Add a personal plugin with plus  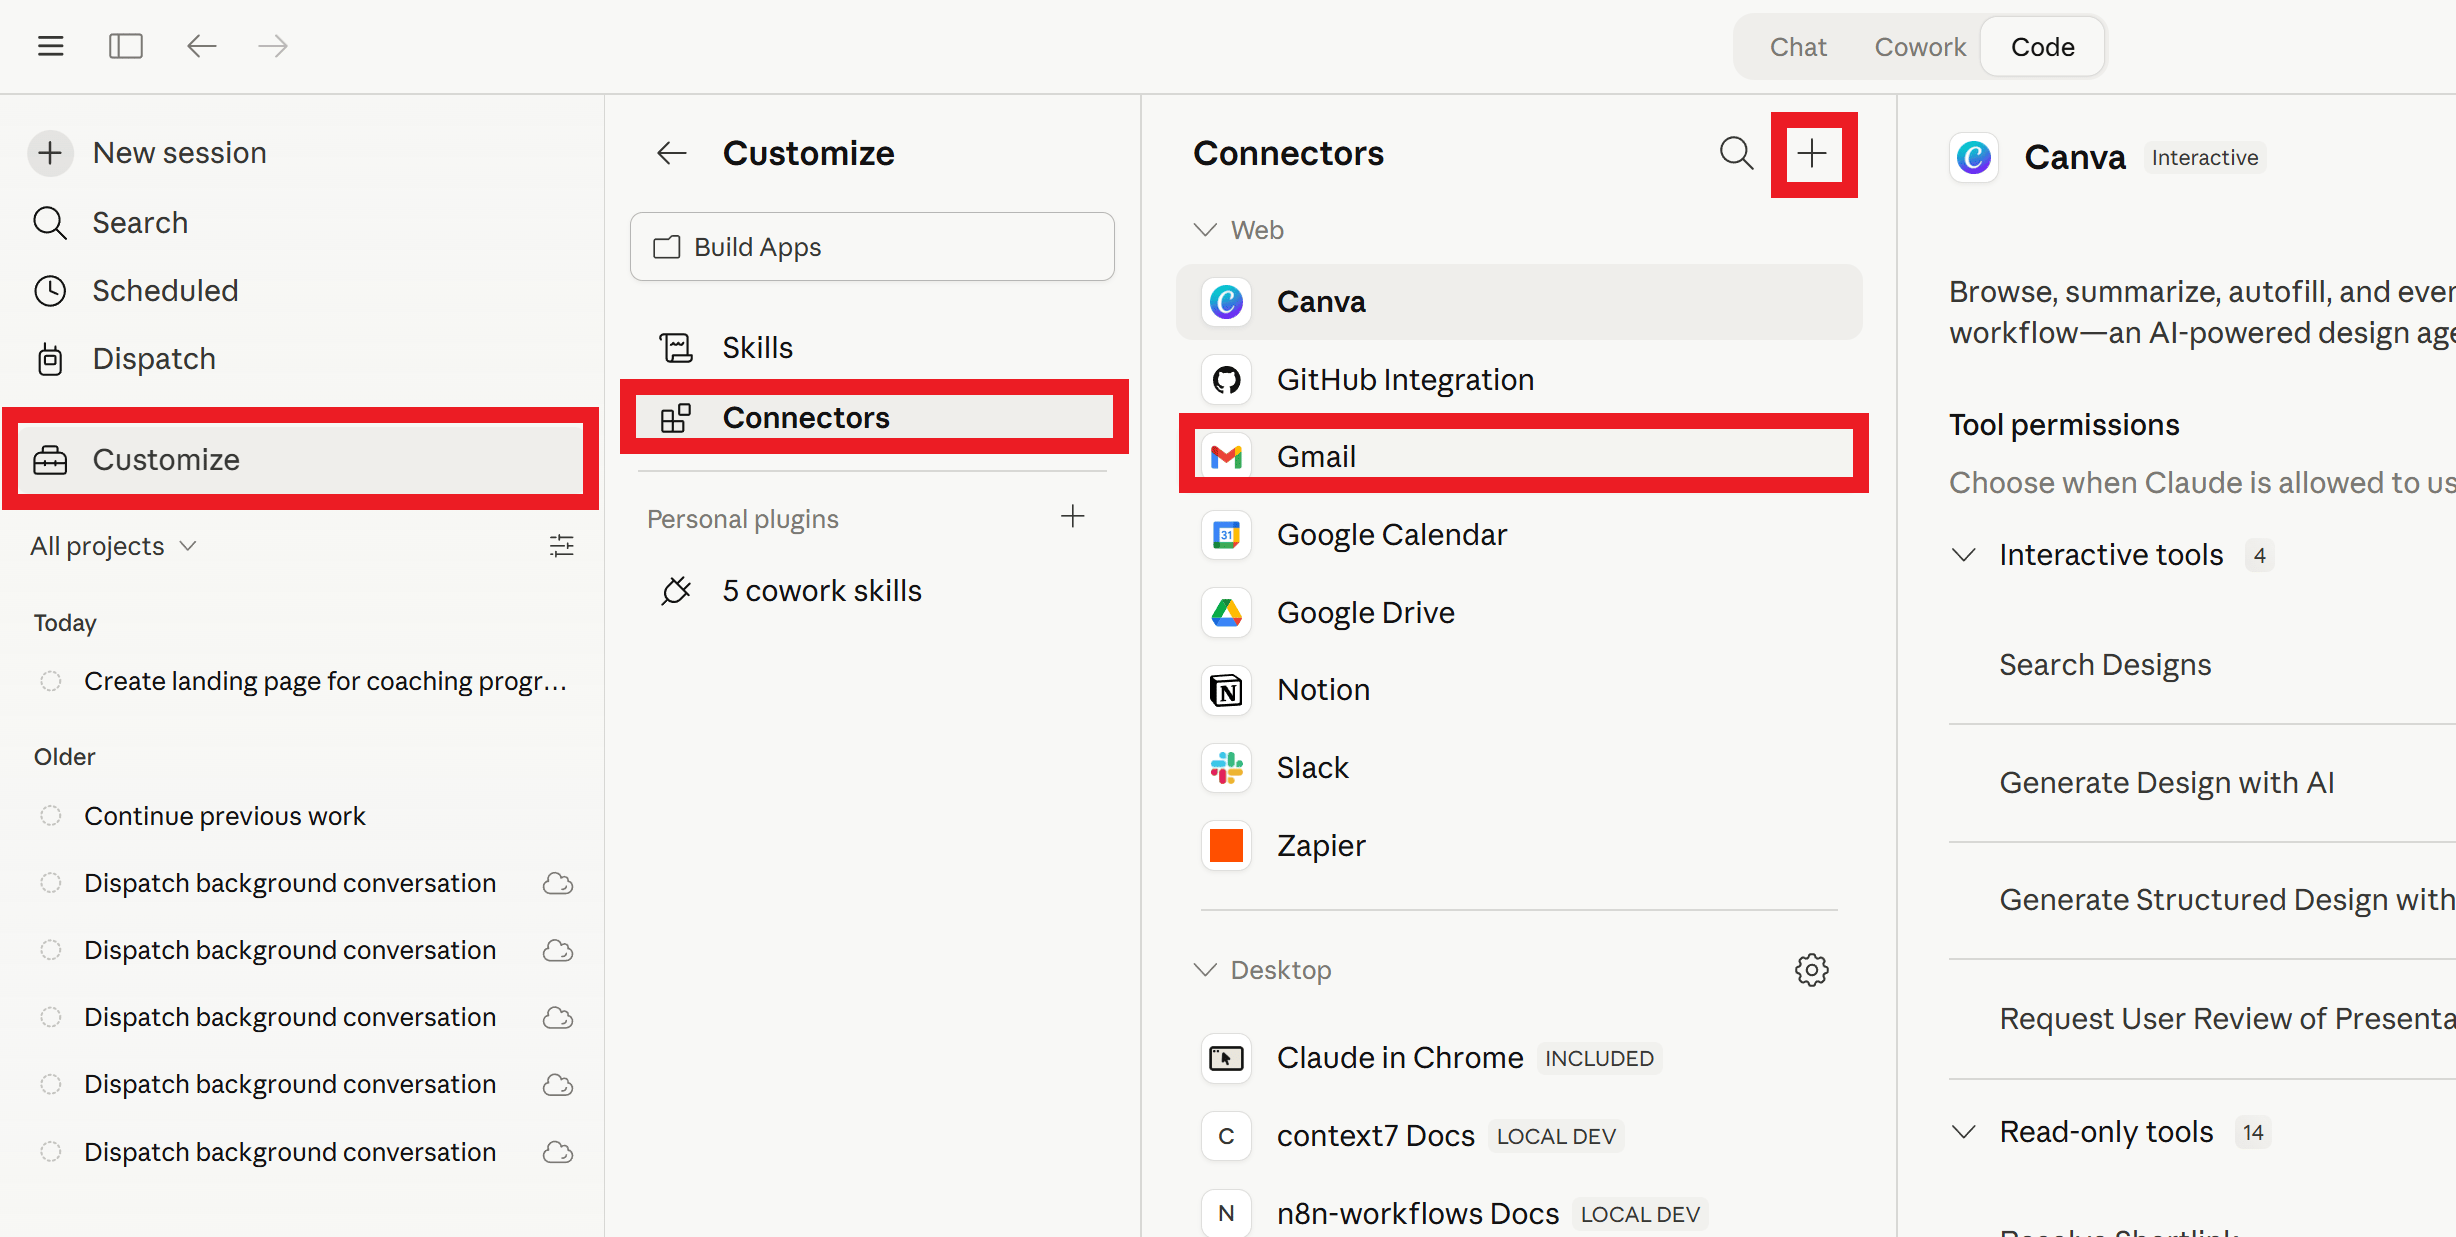[x=1073, y=517]
